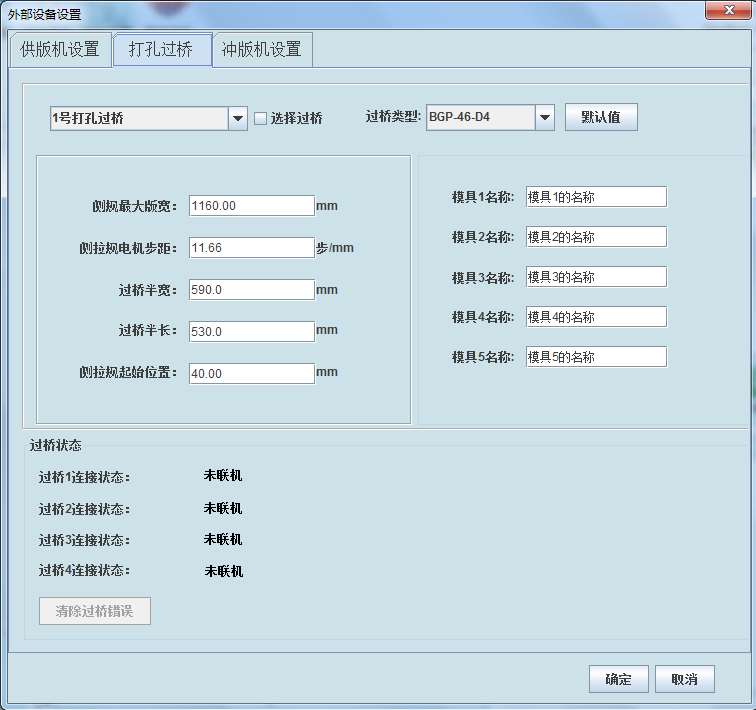
Task: Click the 默认值 button
Action: [601, 117]
